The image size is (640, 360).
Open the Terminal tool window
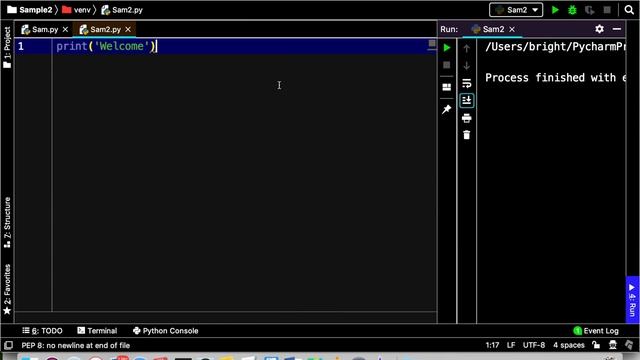(97, 331)
